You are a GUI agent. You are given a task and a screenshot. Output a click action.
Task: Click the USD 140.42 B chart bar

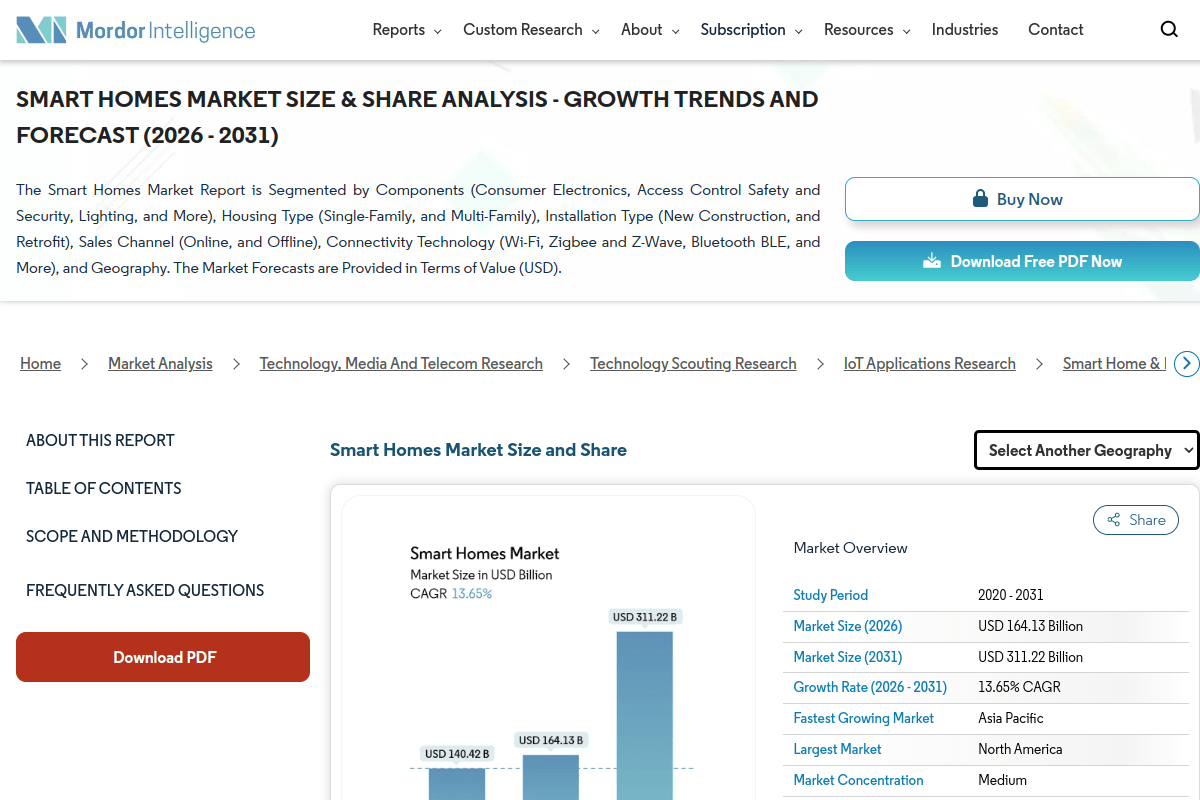click(457, 784)
